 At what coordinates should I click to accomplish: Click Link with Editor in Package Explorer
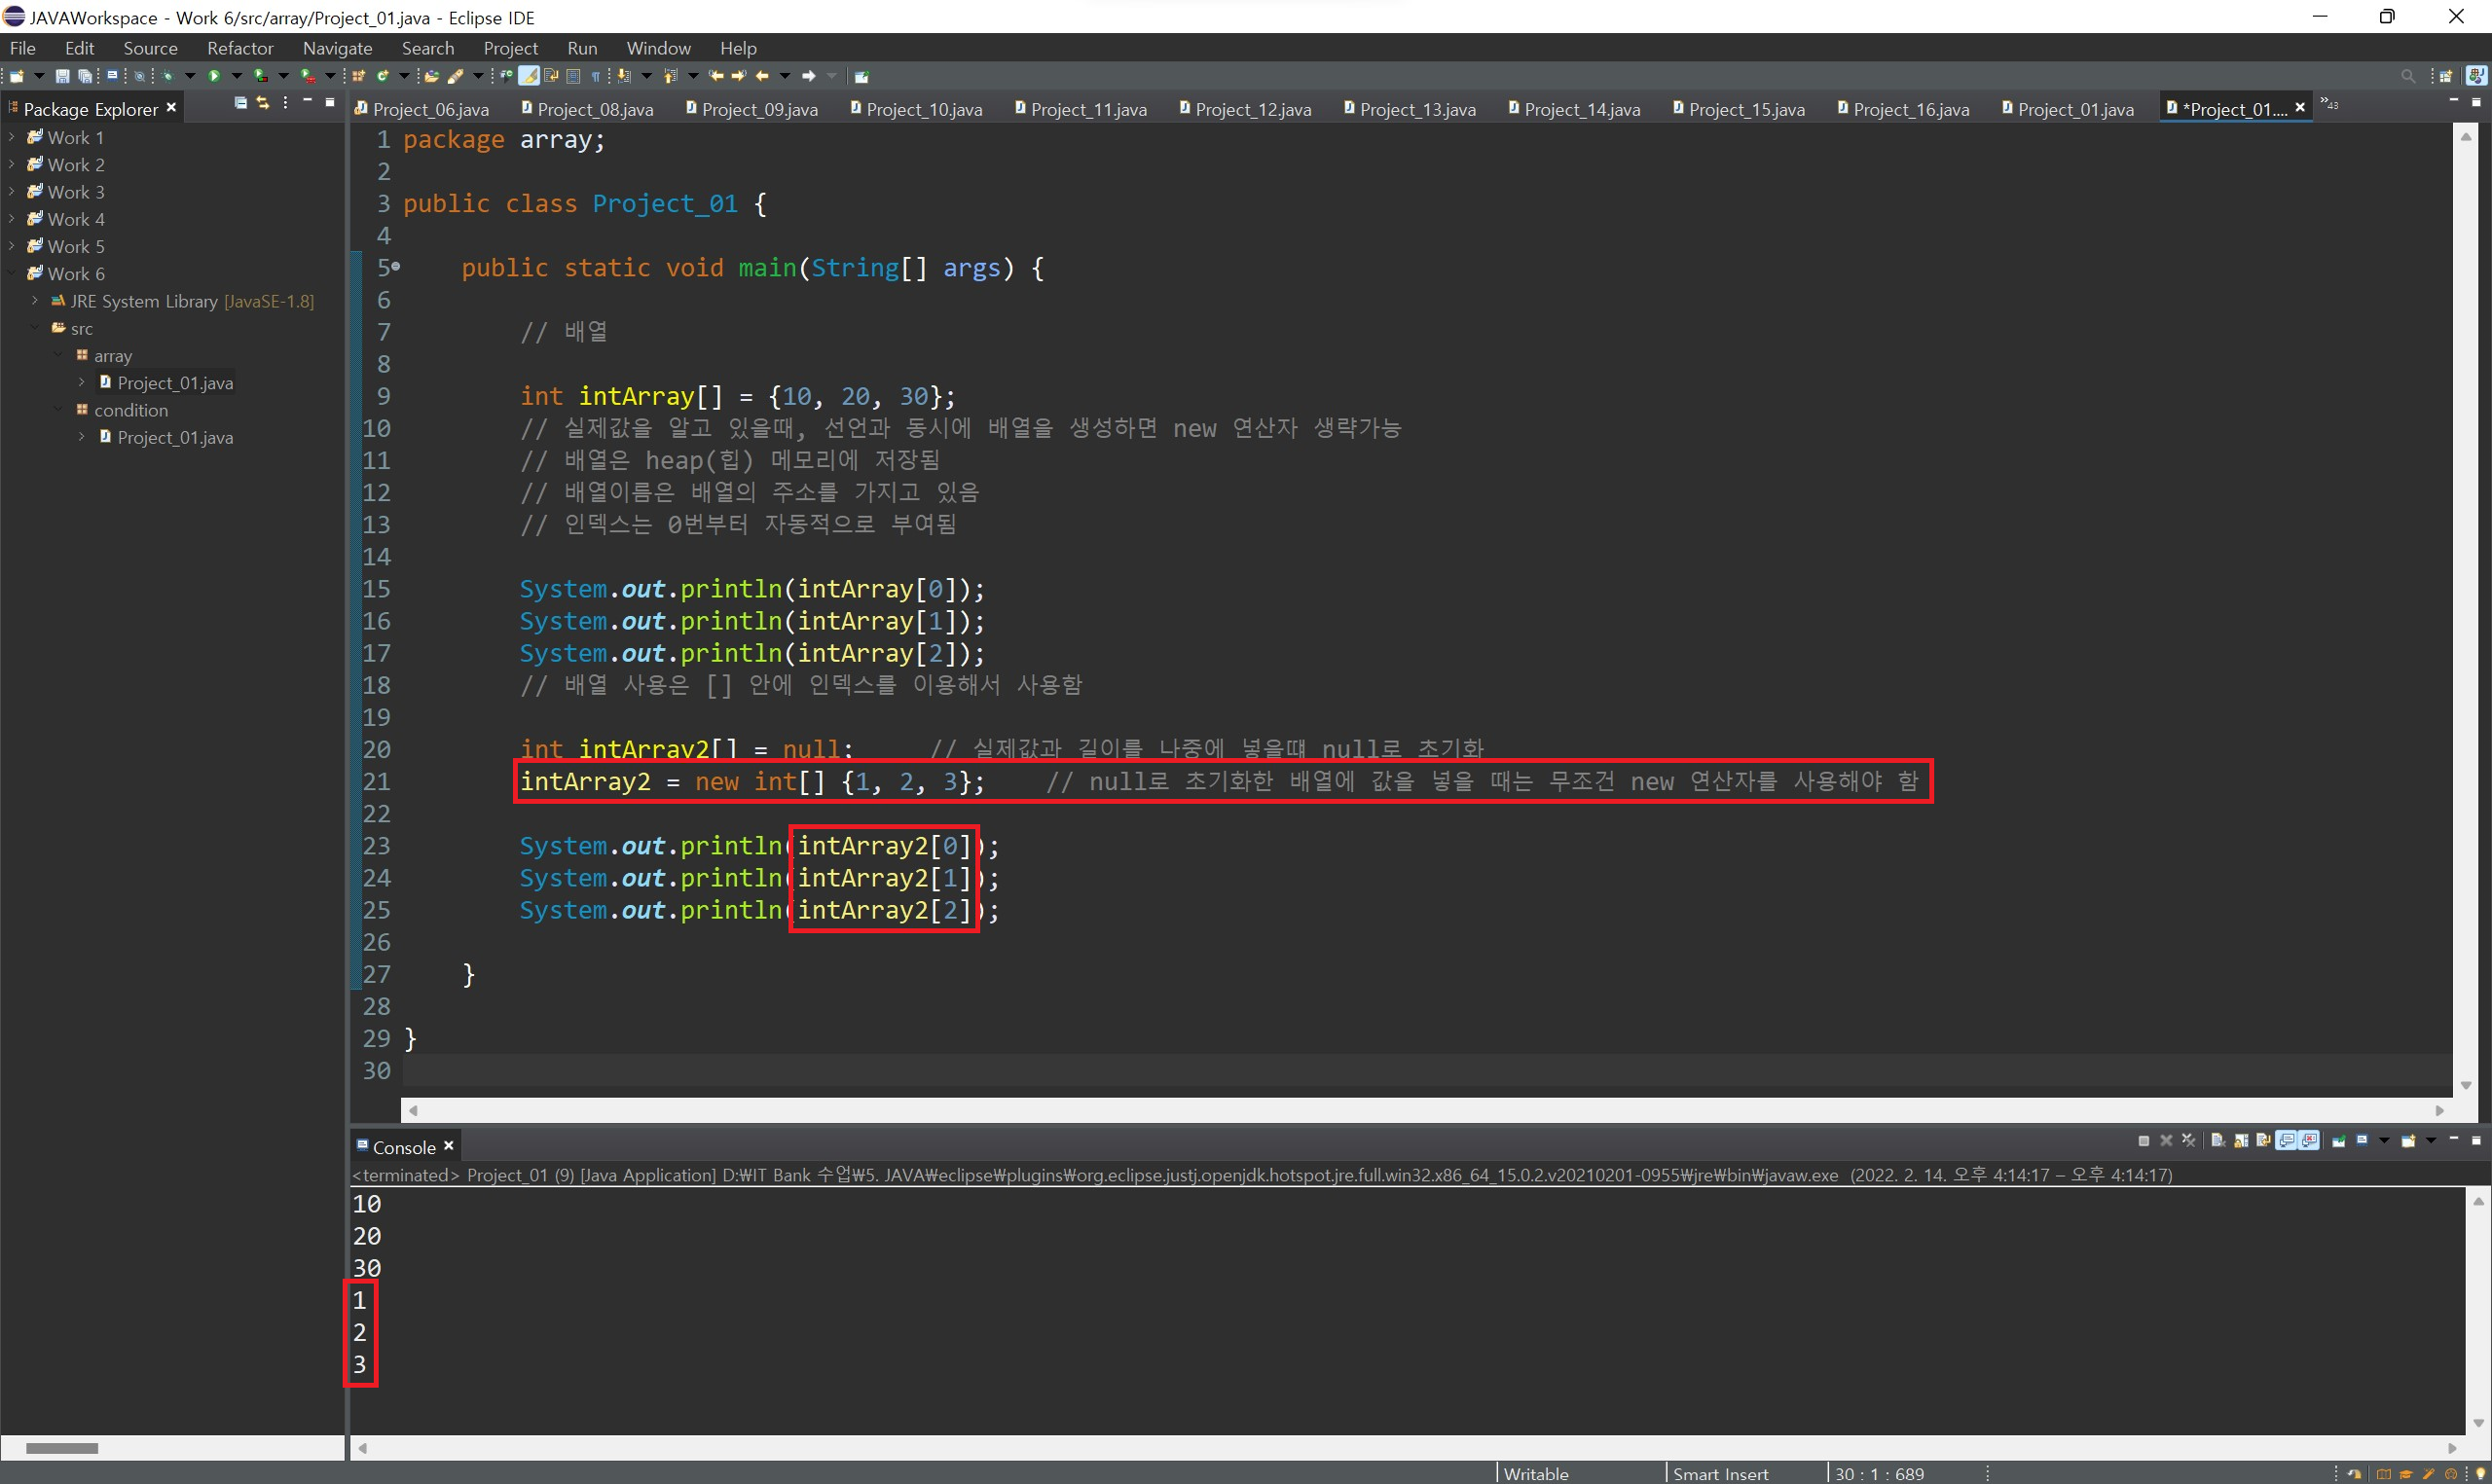pyautogui.click(x=263, y=103)
